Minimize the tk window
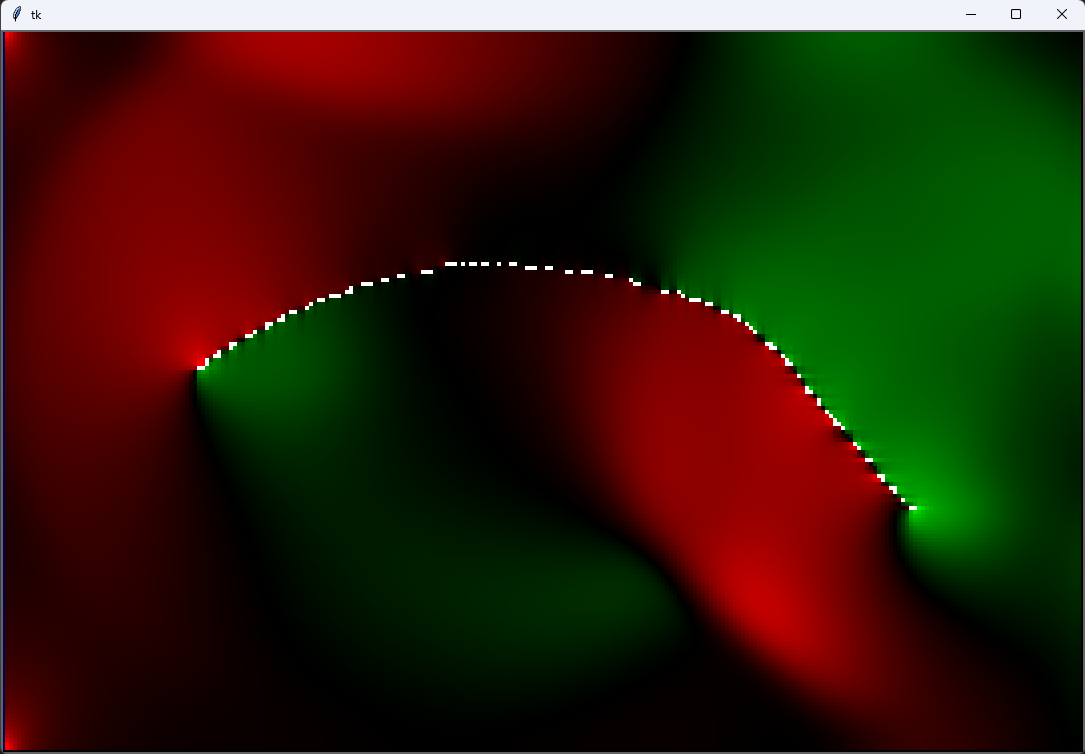This screenshot has height=754, width=1085. [971, 15]
